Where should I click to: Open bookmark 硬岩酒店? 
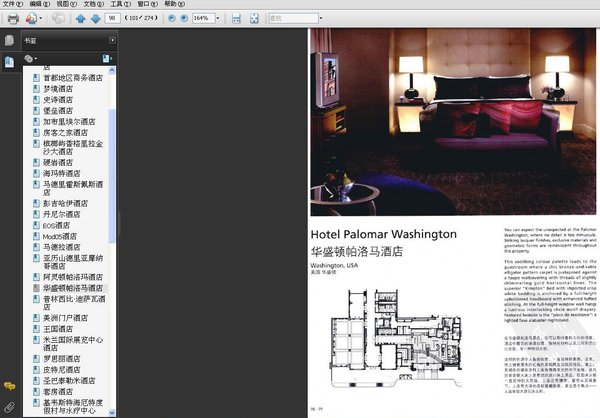58,162
